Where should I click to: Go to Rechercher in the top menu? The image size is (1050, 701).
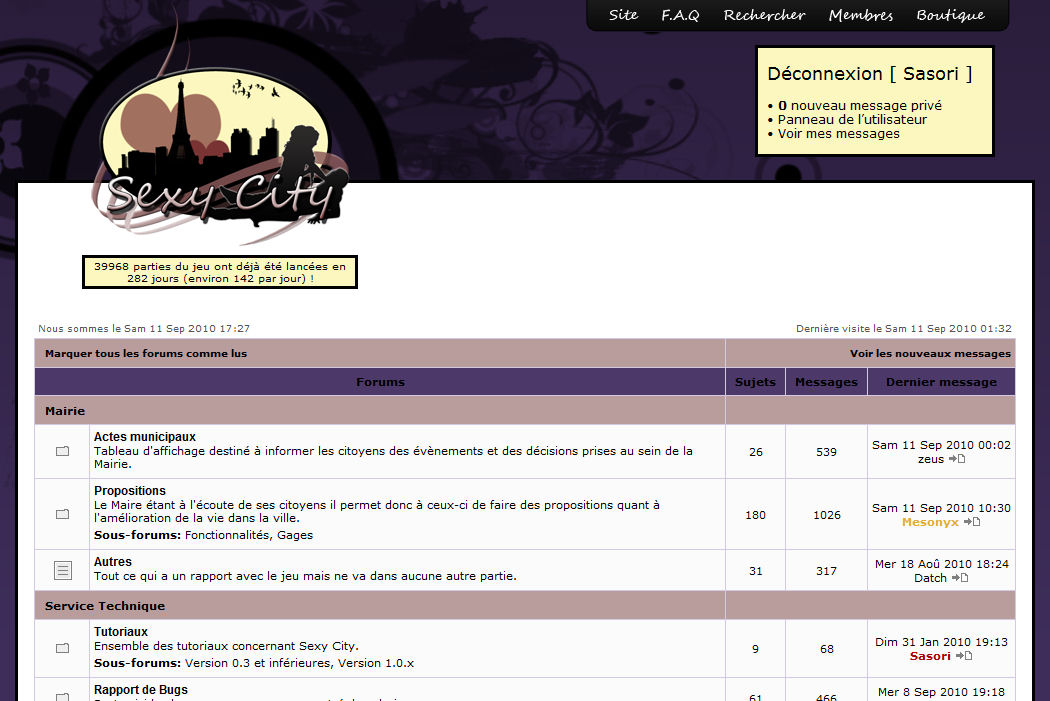coord(764,15)
